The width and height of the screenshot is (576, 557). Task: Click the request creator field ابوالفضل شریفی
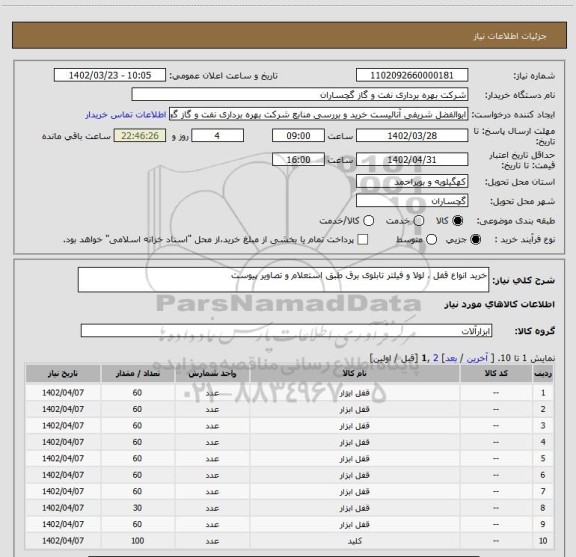318,114
